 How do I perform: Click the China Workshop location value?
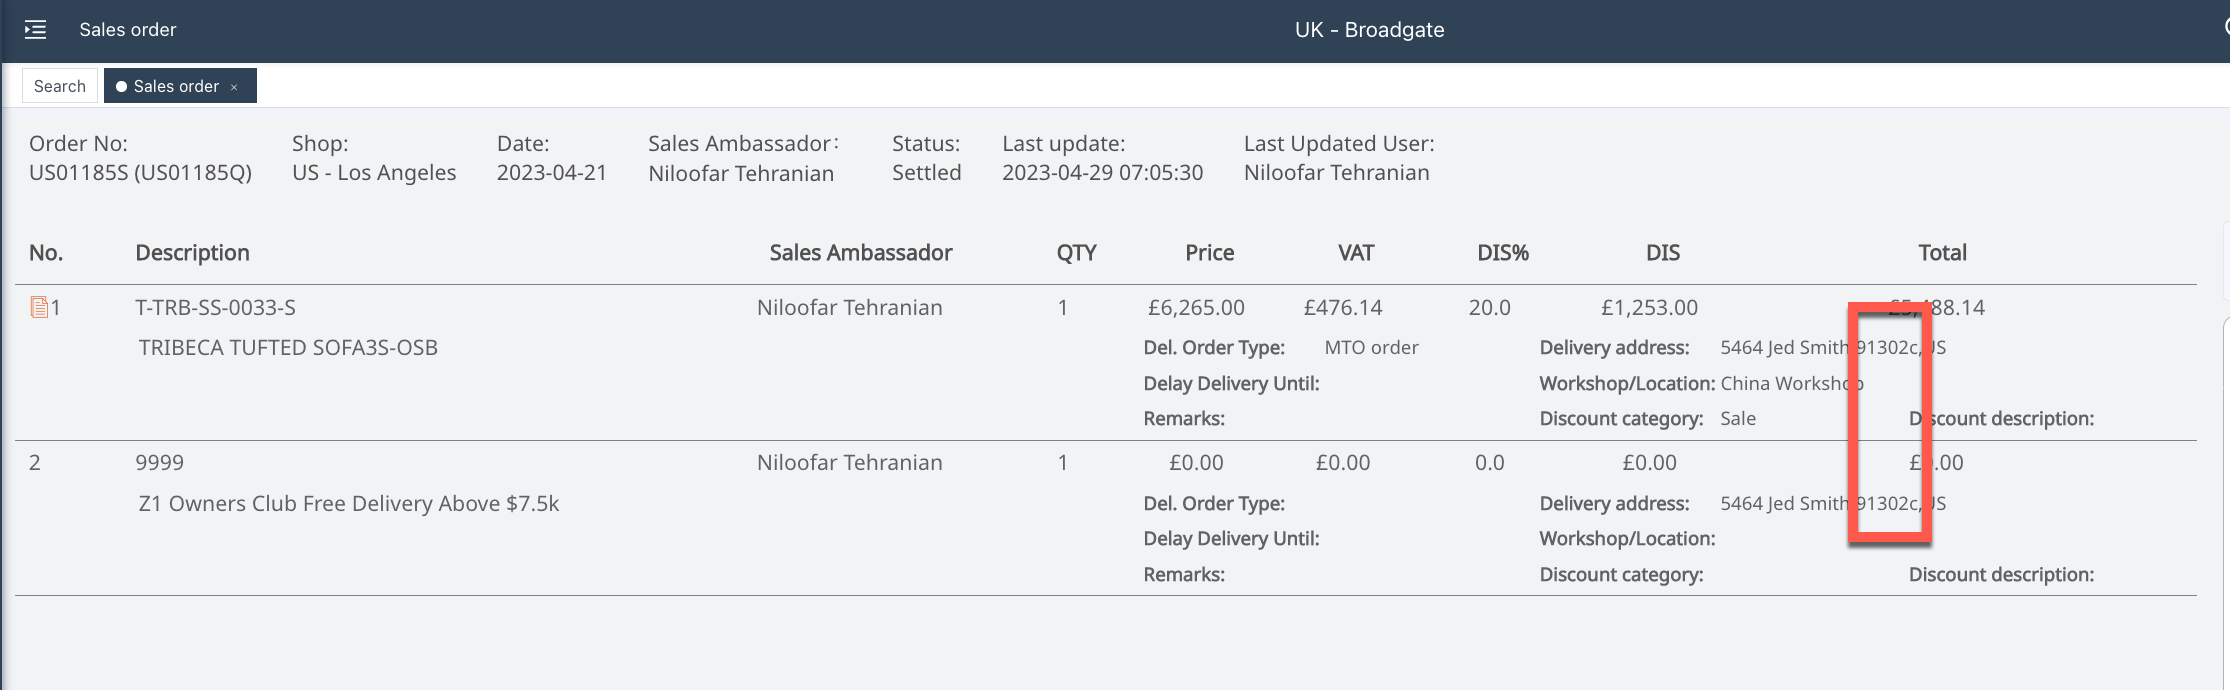1790,384
